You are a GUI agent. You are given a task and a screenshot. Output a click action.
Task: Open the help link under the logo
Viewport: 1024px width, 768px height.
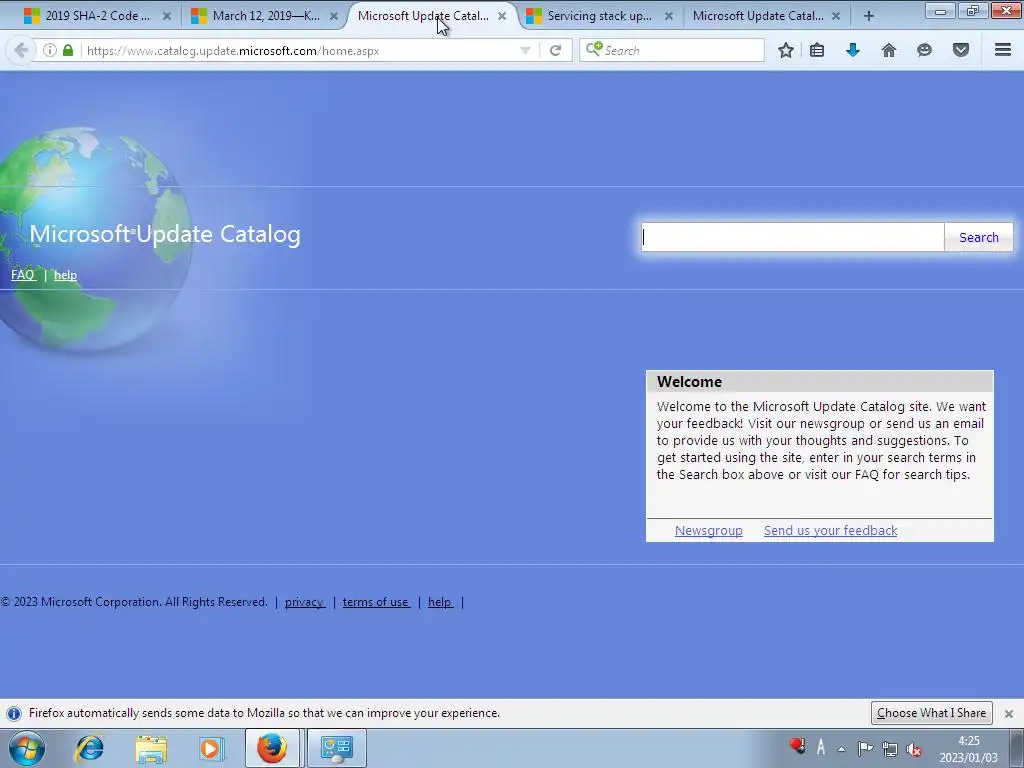(x=65, y=275)
